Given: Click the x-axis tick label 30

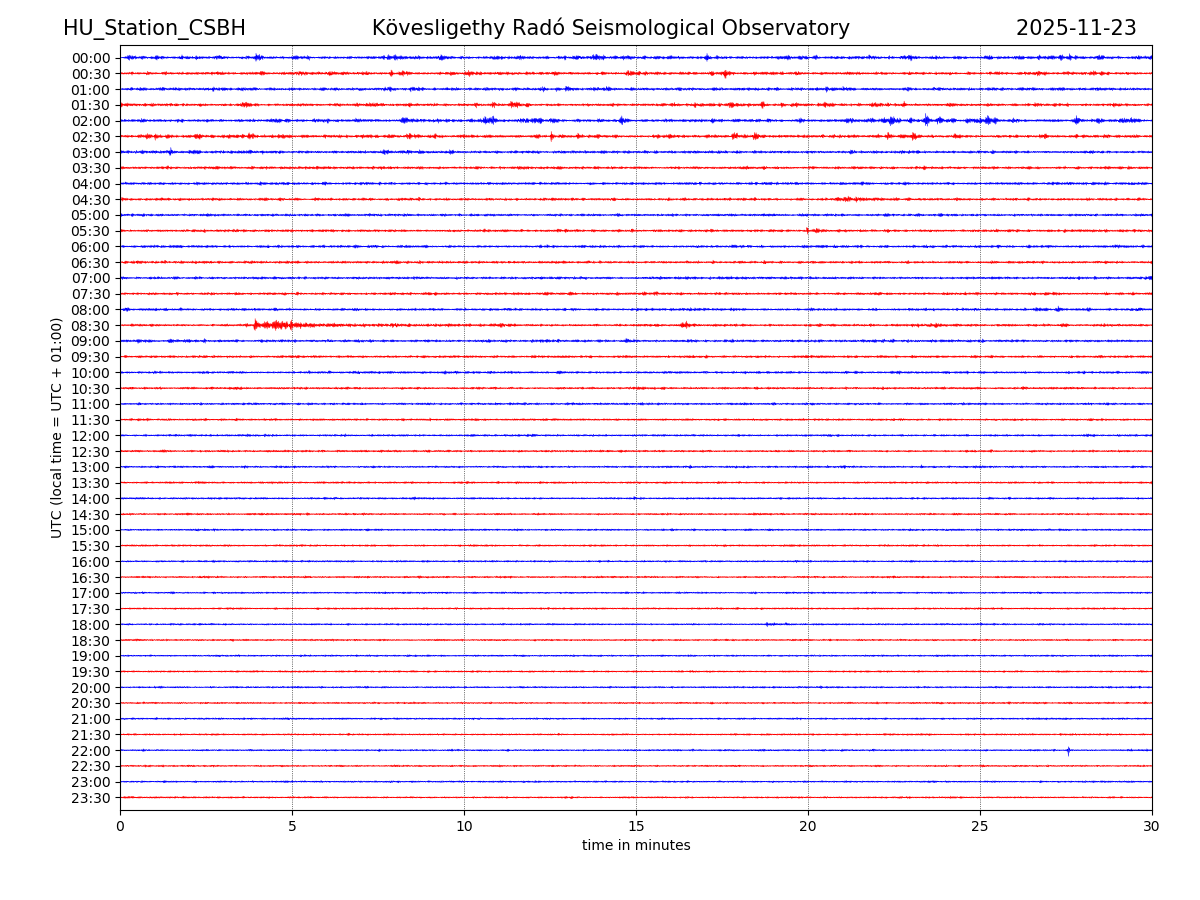Looking at the screenshot, I should point(1152,827).
